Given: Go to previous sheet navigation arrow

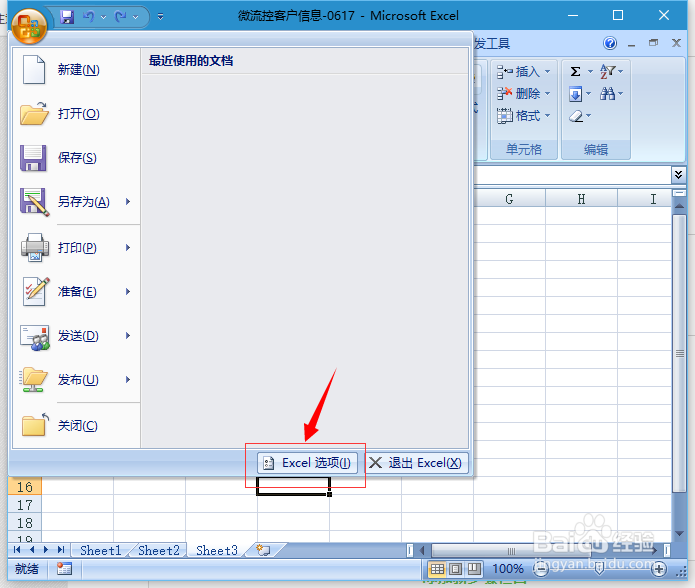Looking at the screenshot, I should point(32,550).
